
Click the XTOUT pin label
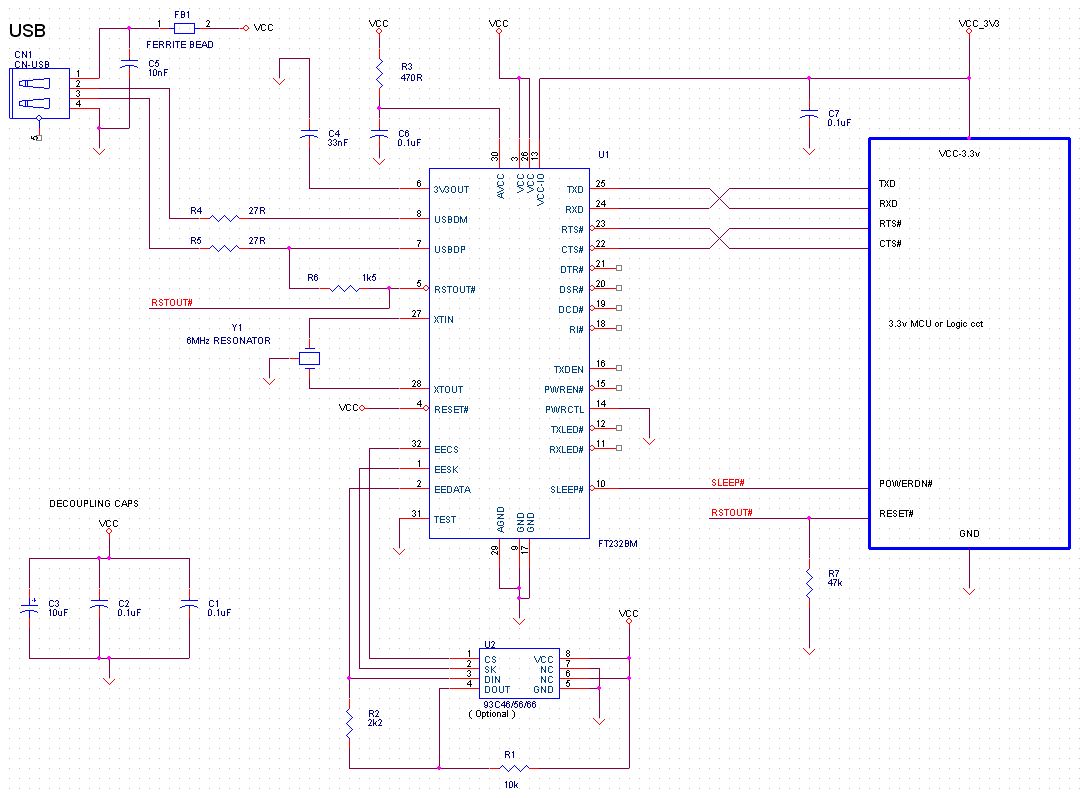click(448, 389)
